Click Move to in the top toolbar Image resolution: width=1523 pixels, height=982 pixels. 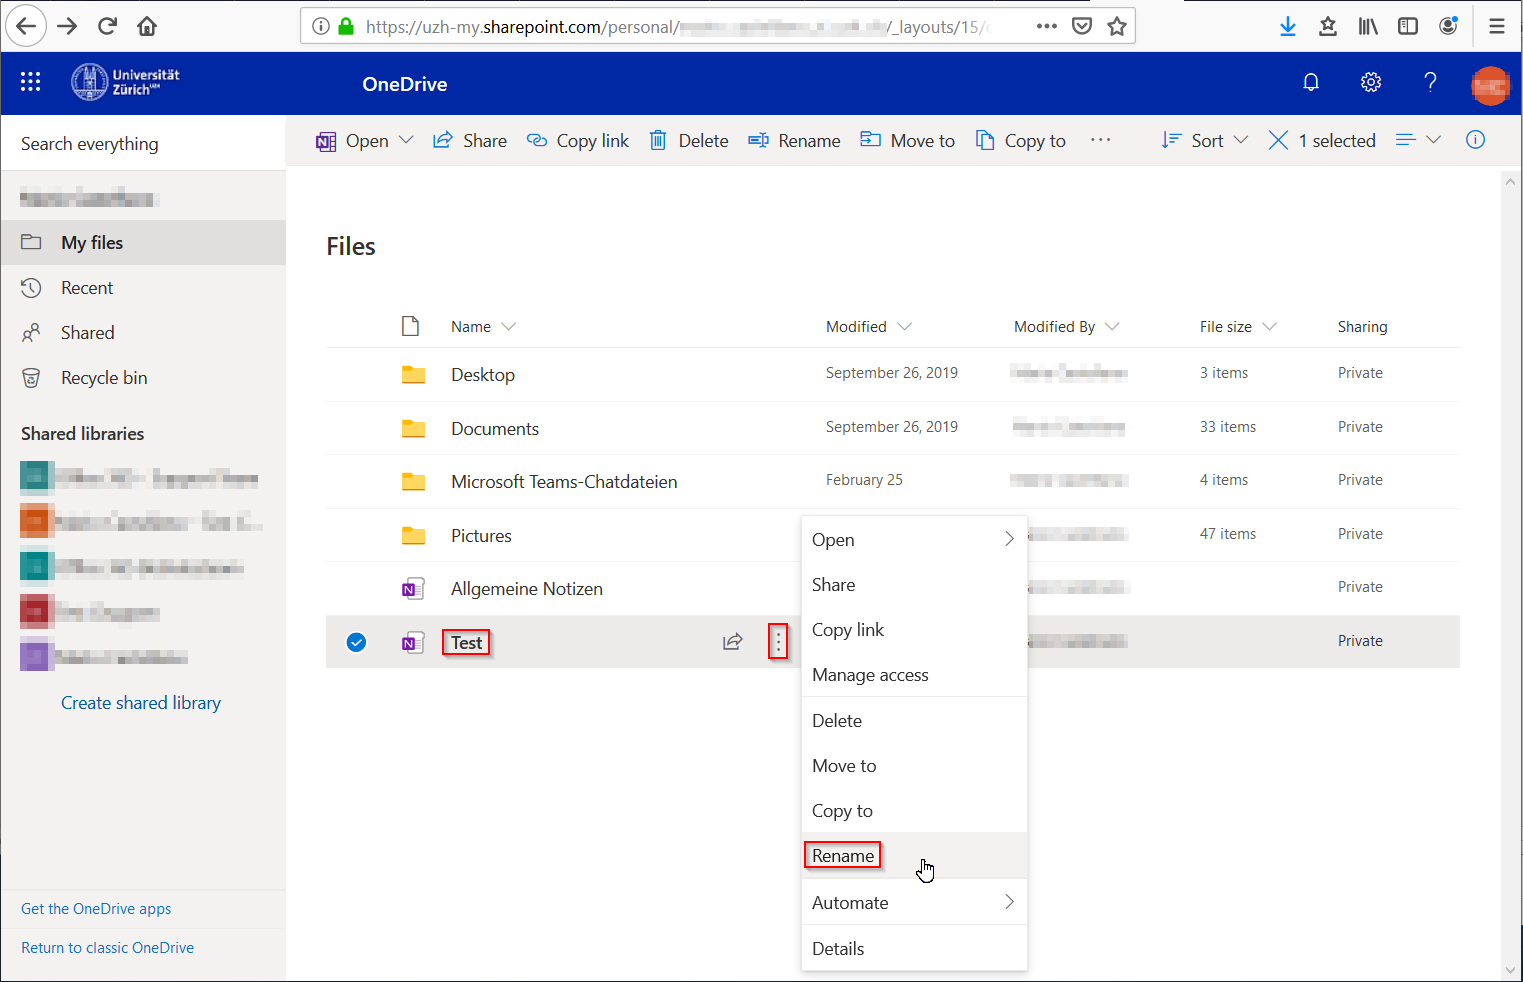click(x=908, y=140)
